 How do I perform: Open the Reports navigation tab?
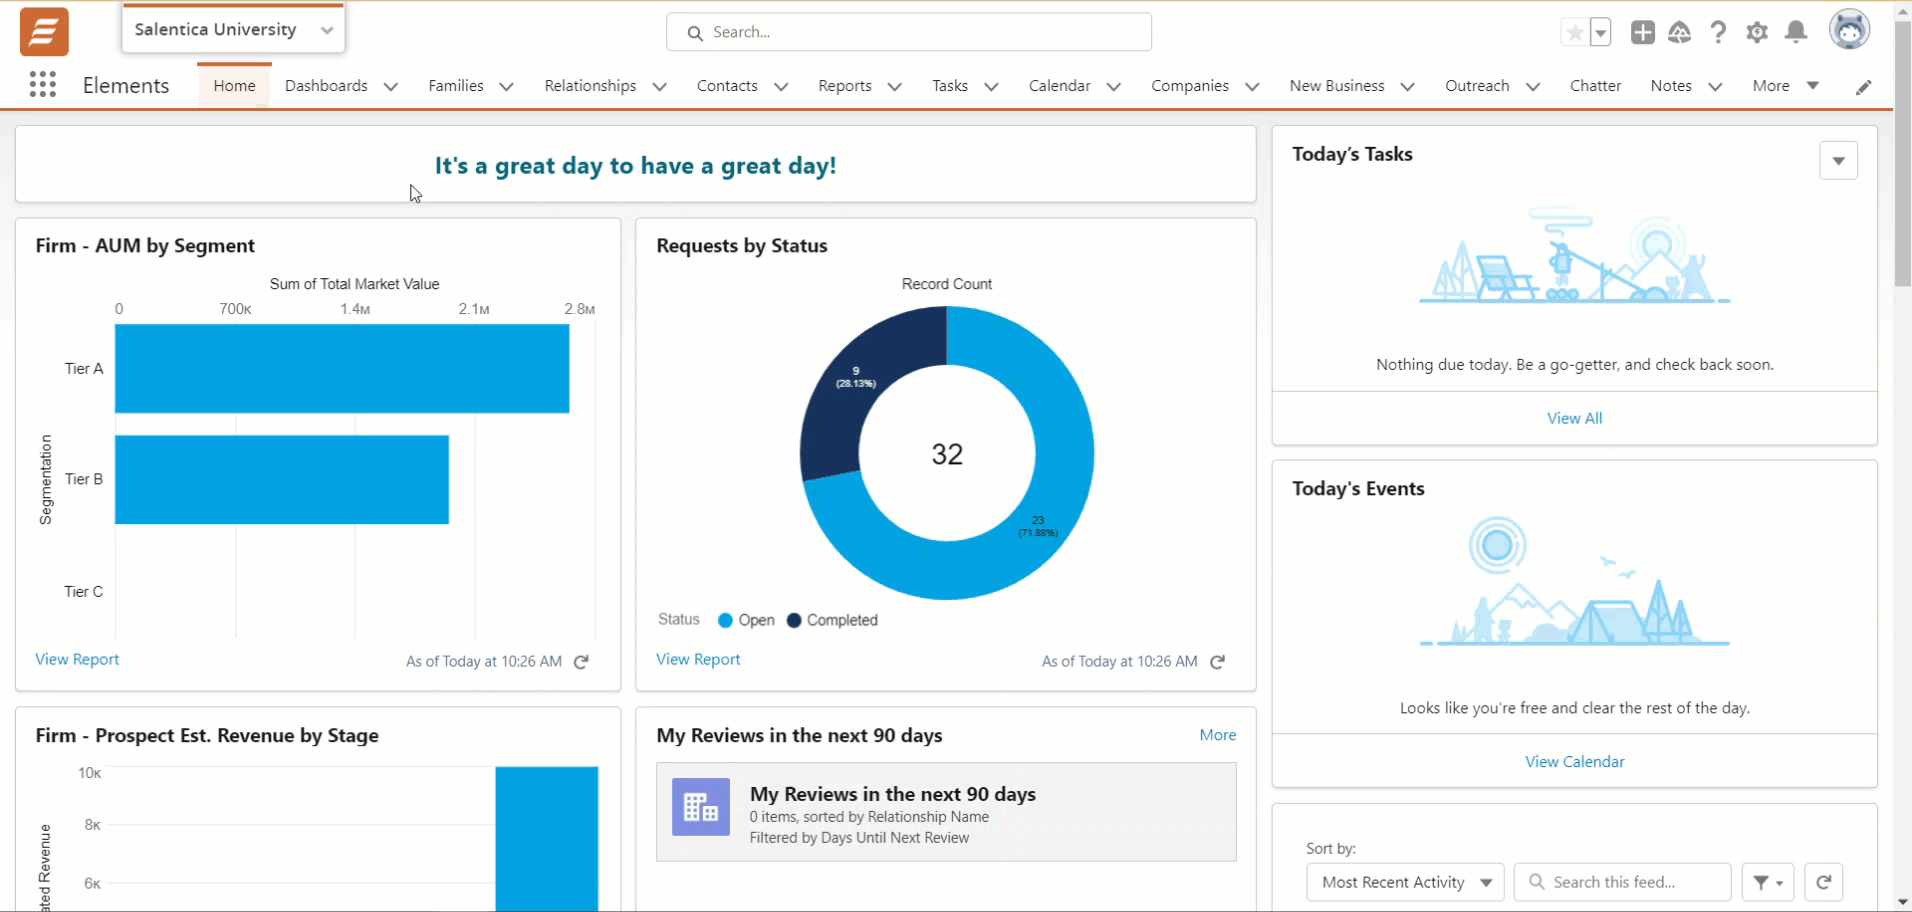click(x=844, y=86)
